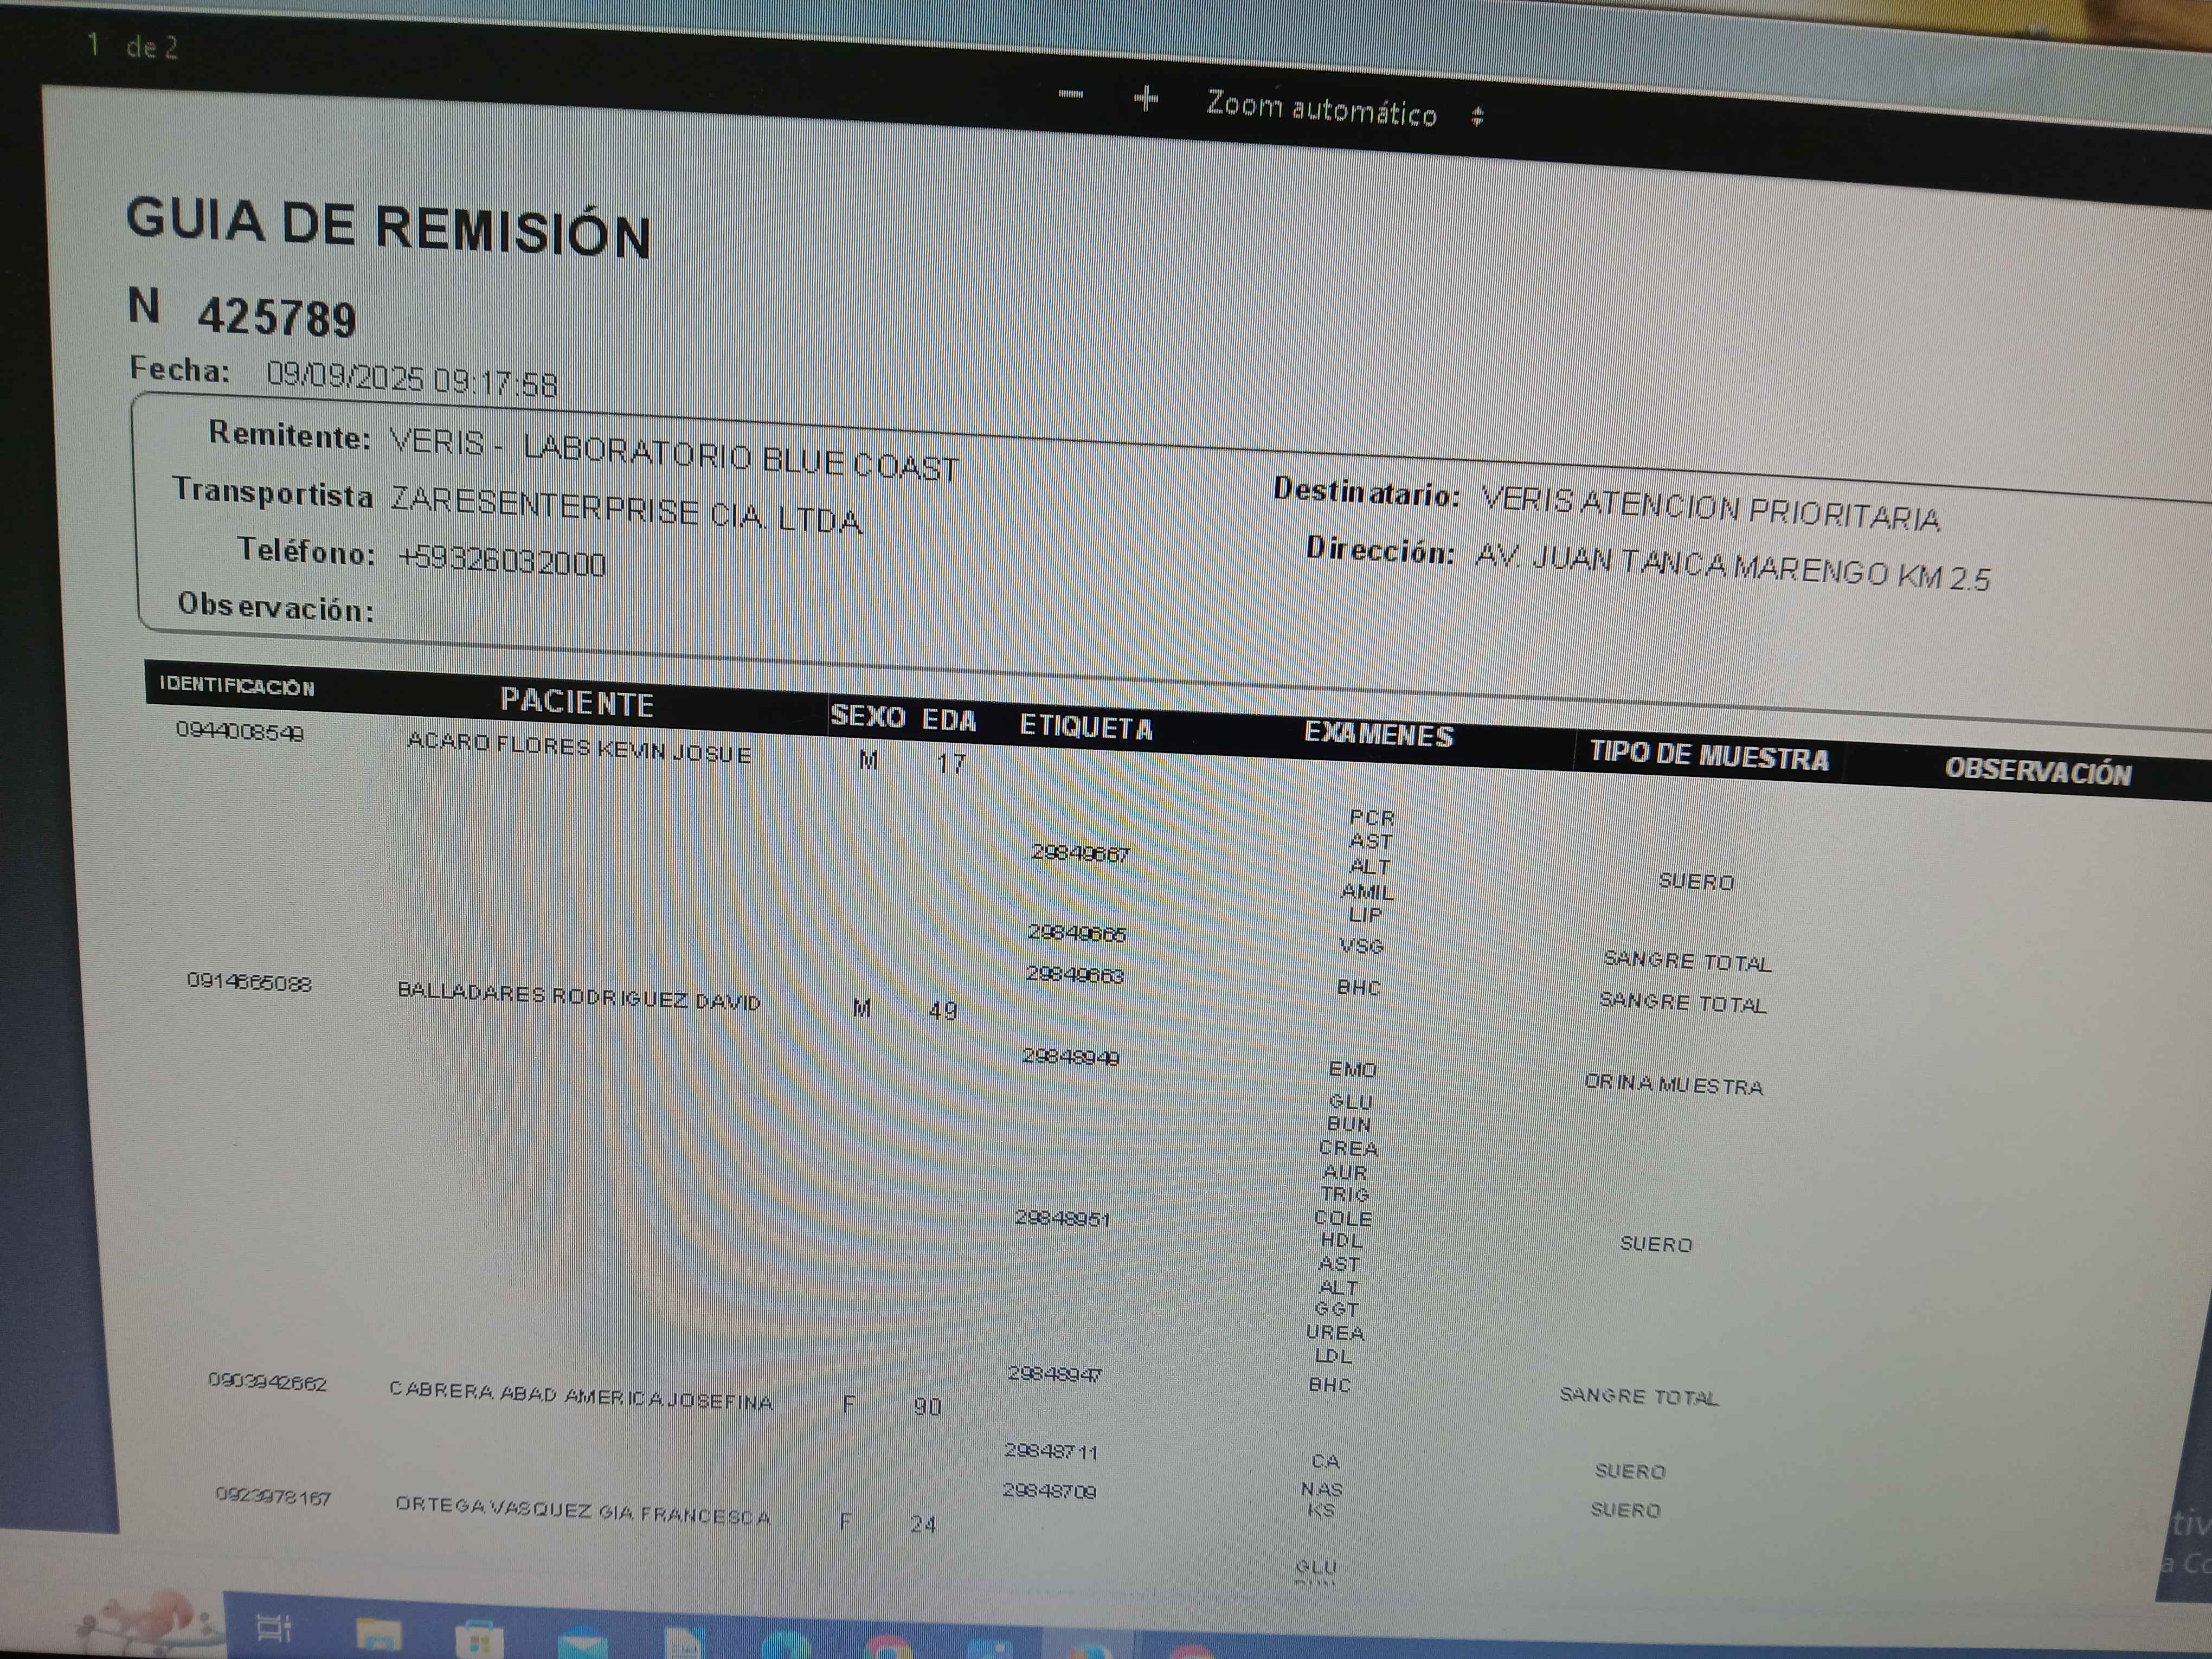Click the zoom in plus button
Image resolution: width=2212 pixels, height=1659 pixels.
click(x=1146, y=98)
